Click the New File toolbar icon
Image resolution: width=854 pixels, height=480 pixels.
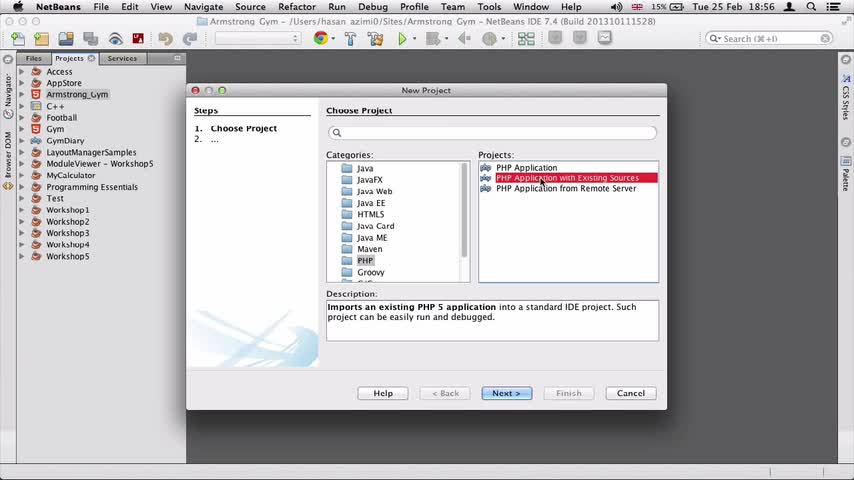(17, 39)
